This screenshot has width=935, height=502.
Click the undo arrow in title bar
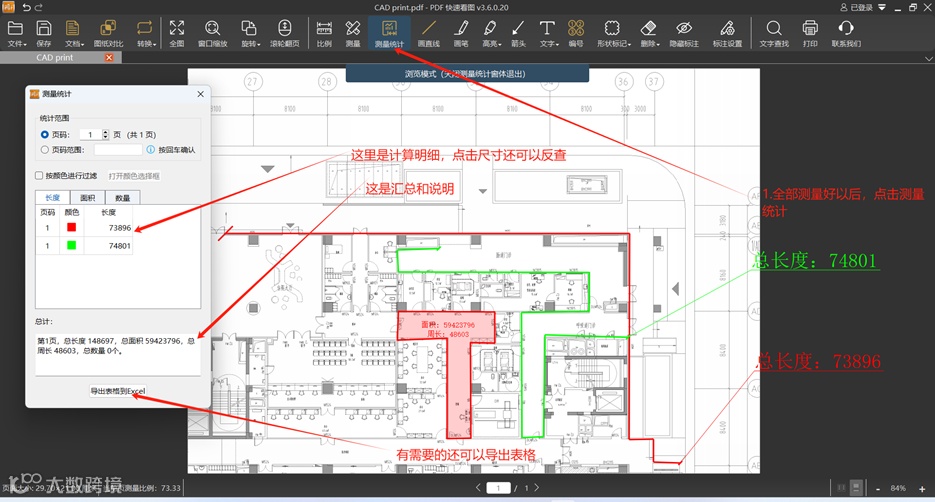(27, 7)
